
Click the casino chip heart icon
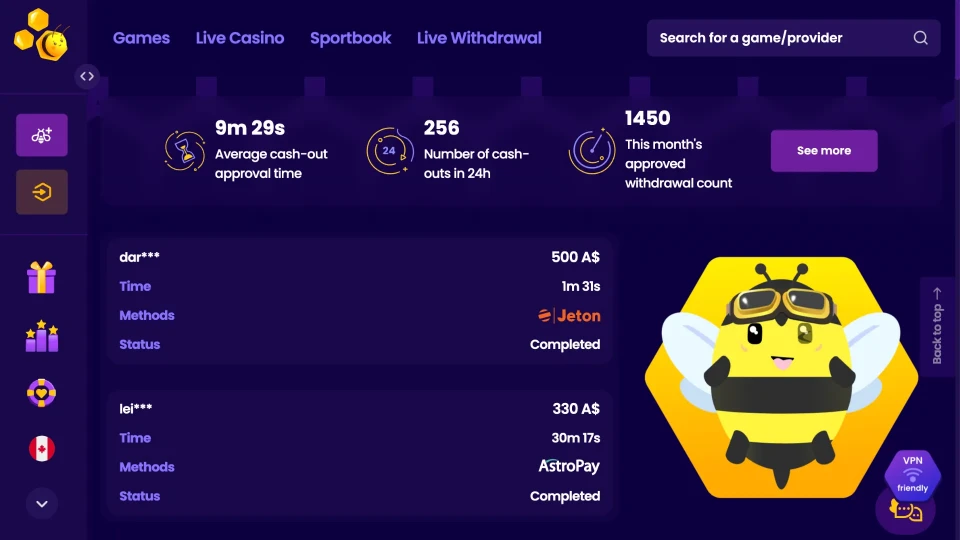(x=42, y=393)
